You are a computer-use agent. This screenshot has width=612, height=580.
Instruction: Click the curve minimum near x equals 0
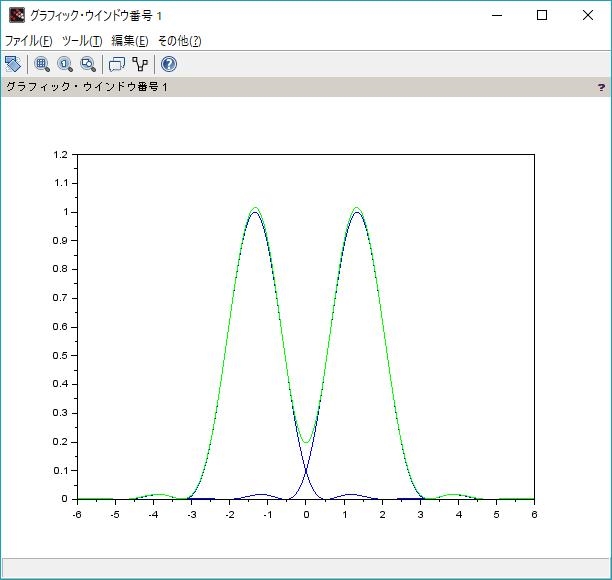click(306, 443)
